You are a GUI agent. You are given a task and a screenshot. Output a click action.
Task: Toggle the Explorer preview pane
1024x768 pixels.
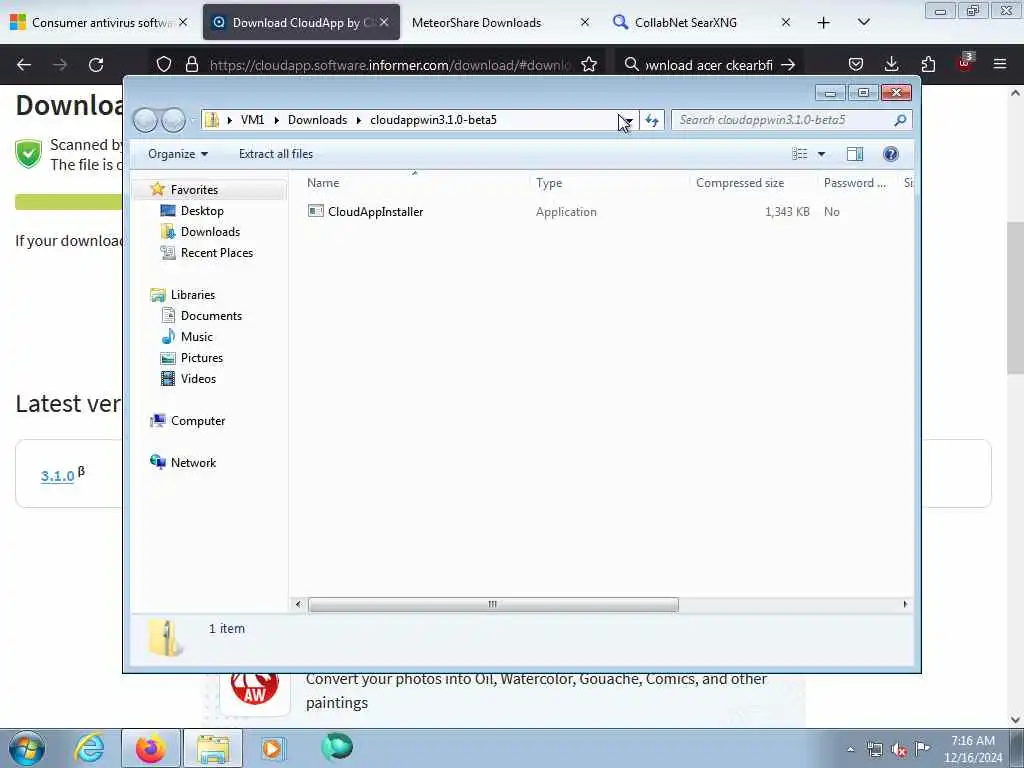(855, 154)
